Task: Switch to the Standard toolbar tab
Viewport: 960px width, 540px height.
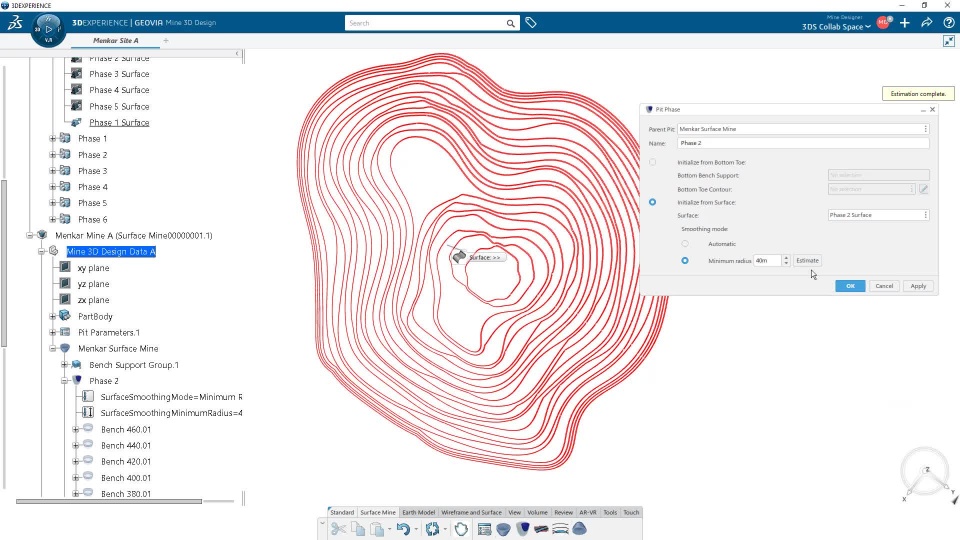Action: coord(342,512)
